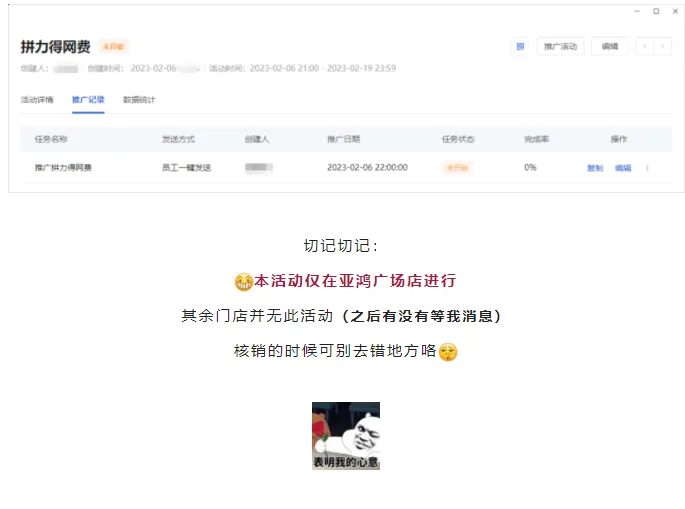Image resolution: width=685 pixels, height=509 pixels.
Task: Switch to the 活动详情 tab
Action: pos(37,100)
